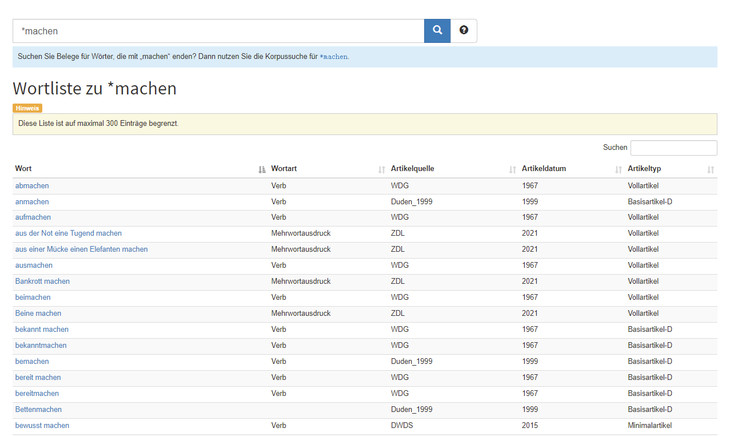
Task: Open the aufmachen word entry
Action: pyautogui.click(x=33, y=218)
